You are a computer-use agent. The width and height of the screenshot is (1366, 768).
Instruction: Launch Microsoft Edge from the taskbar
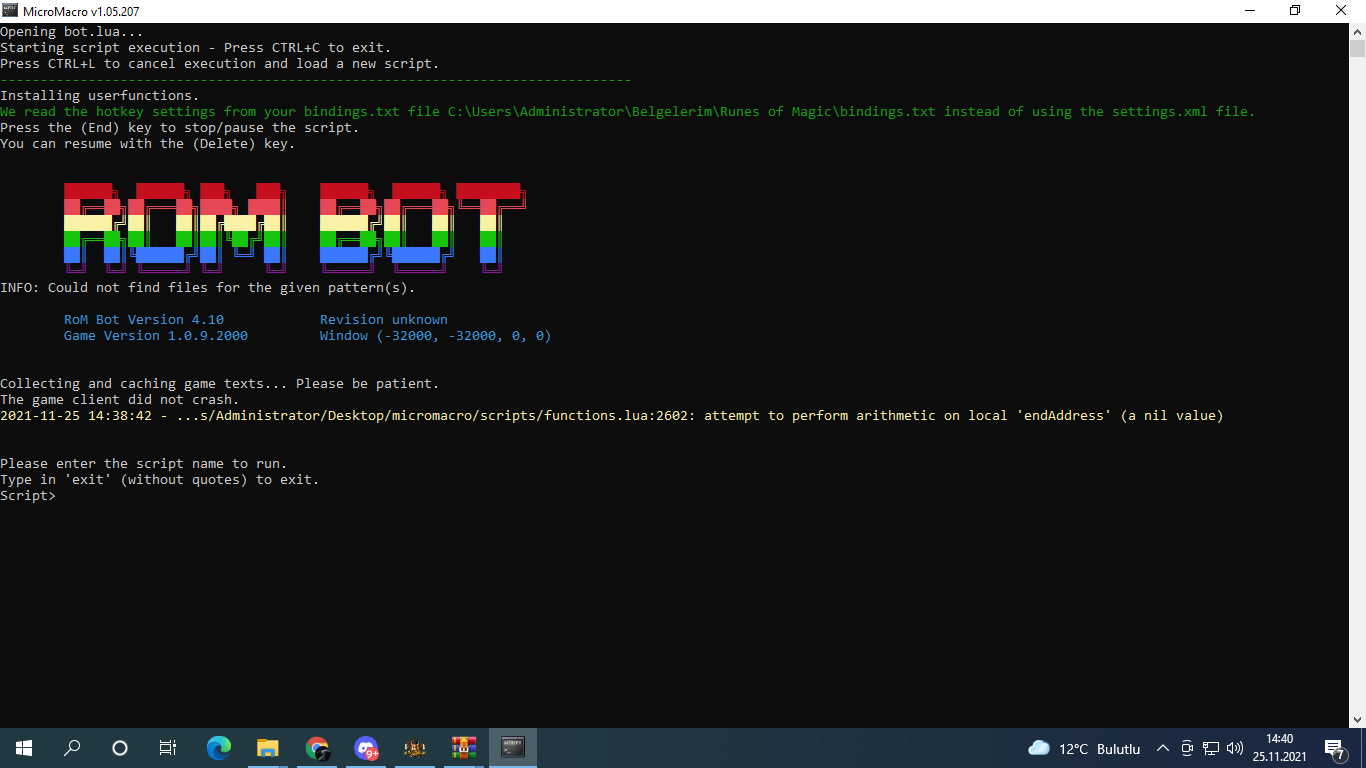pyautogui.click(x=218, y=748)
